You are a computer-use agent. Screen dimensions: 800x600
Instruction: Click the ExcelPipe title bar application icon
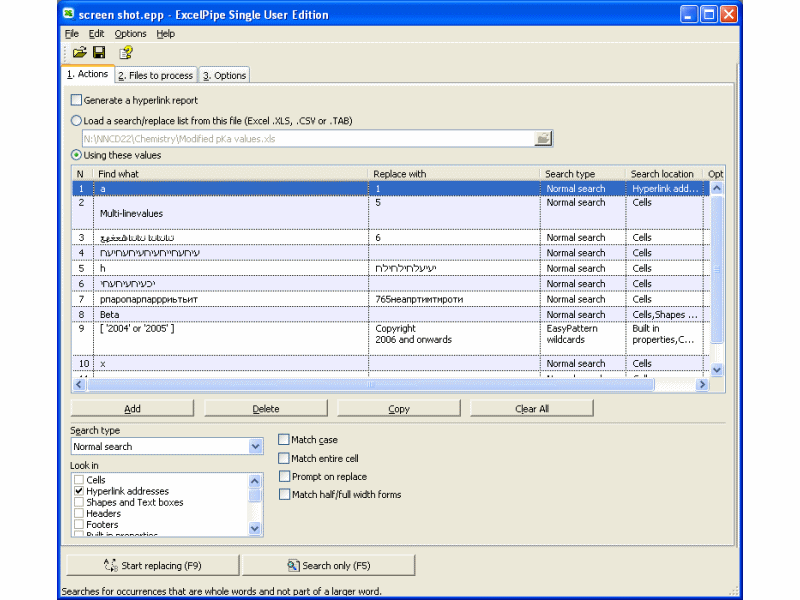tap(68, 15)
